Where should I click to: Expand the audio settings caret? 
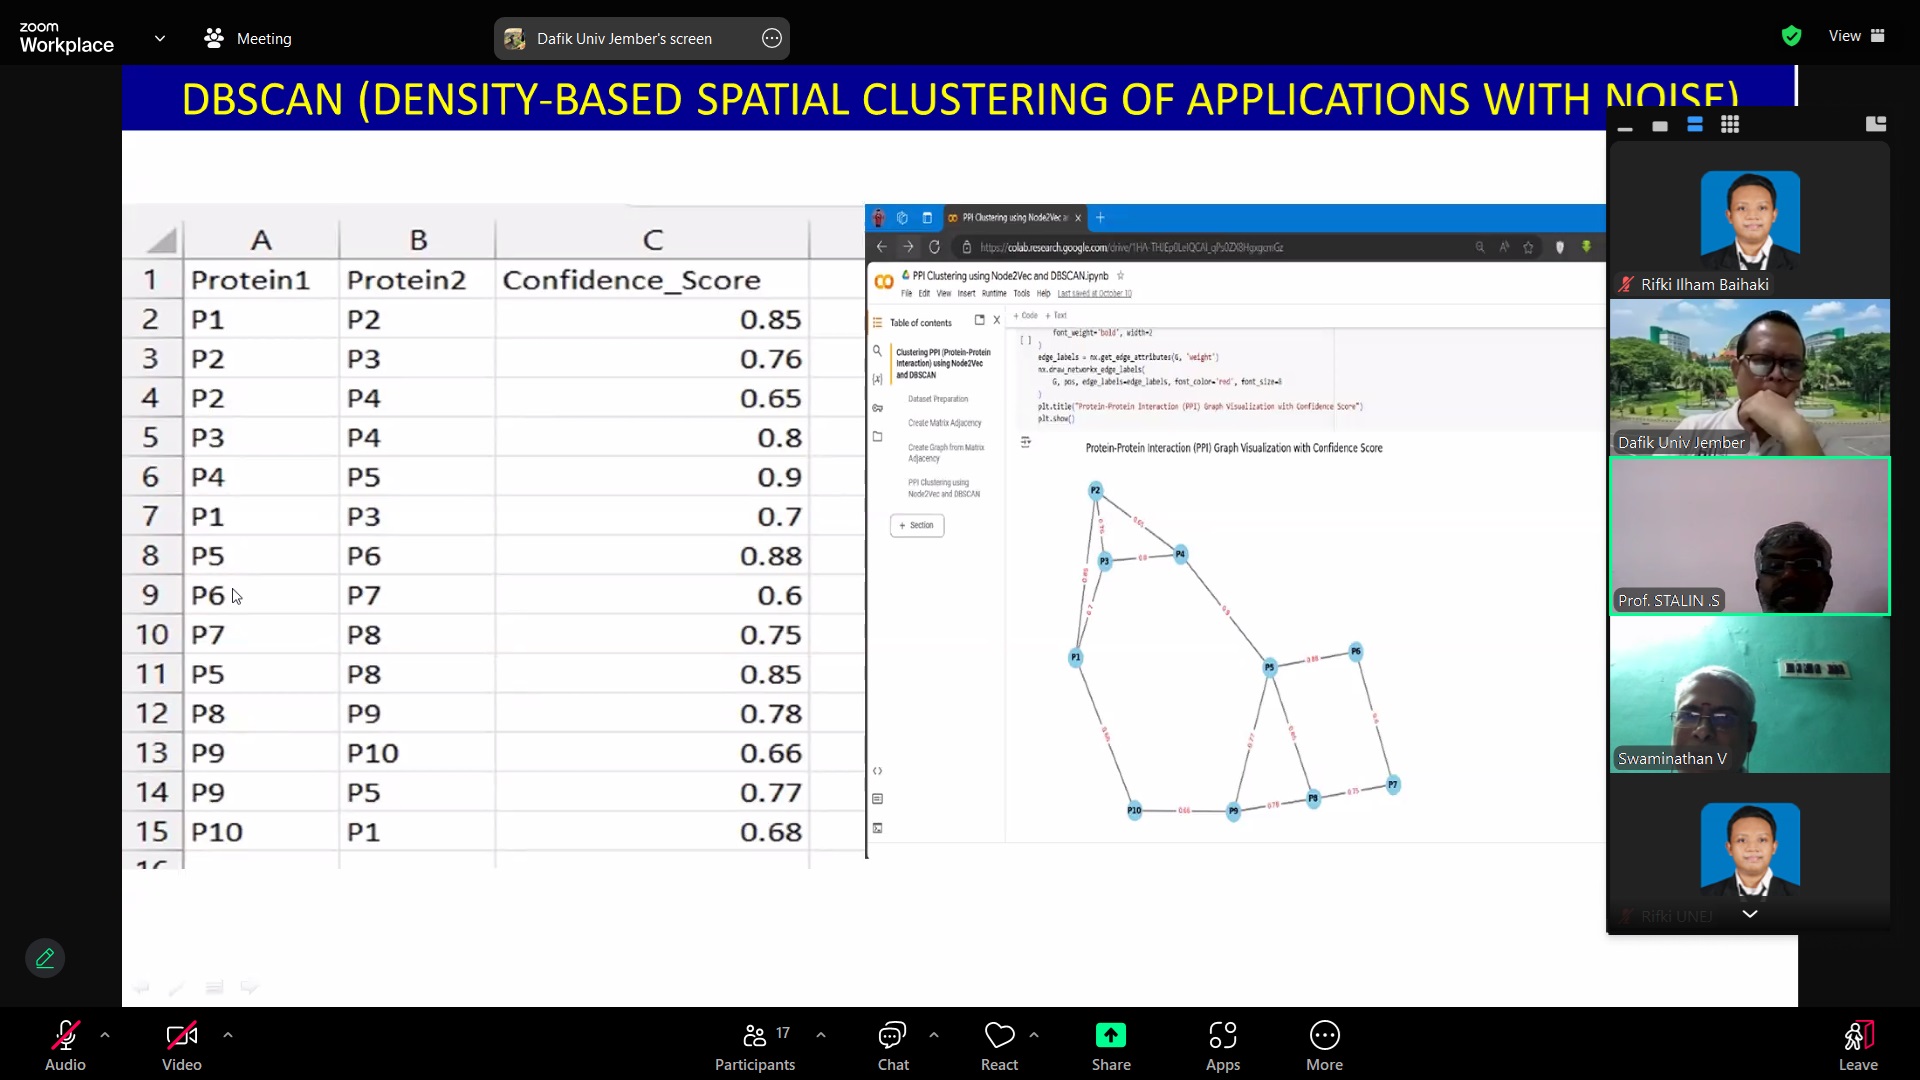tap(105, 1035)
